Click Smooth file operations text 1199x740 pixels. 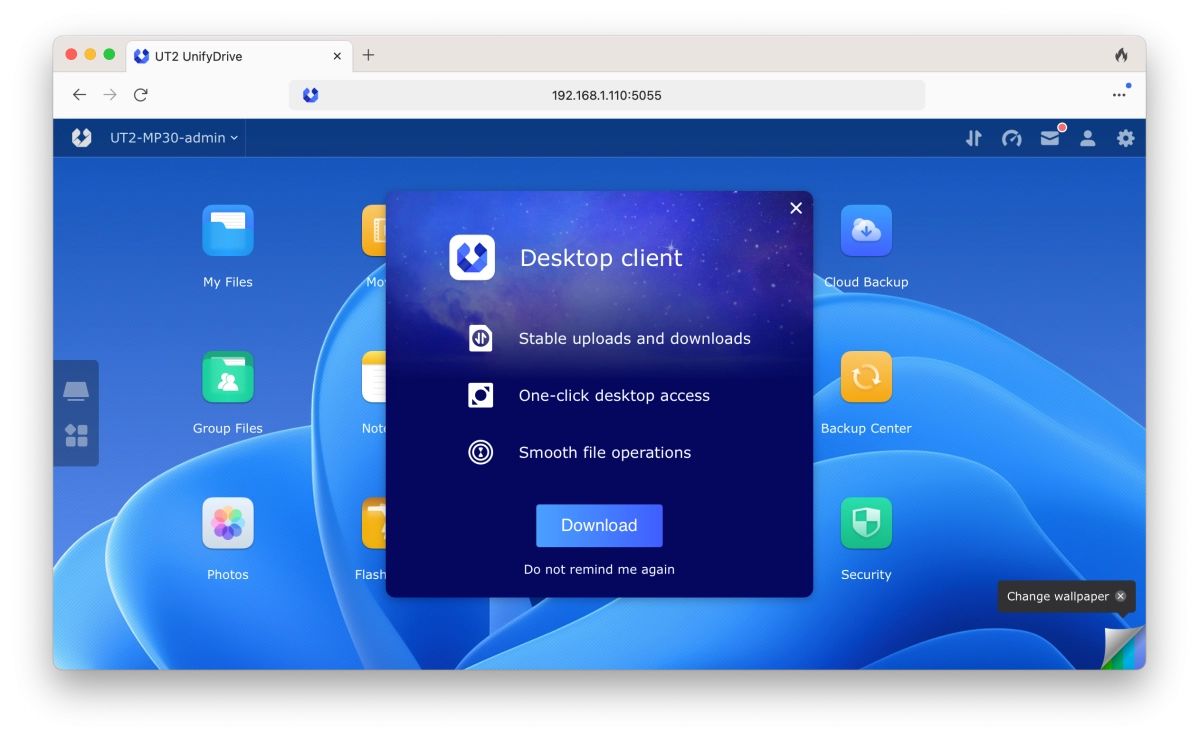(x=605, y=453)
